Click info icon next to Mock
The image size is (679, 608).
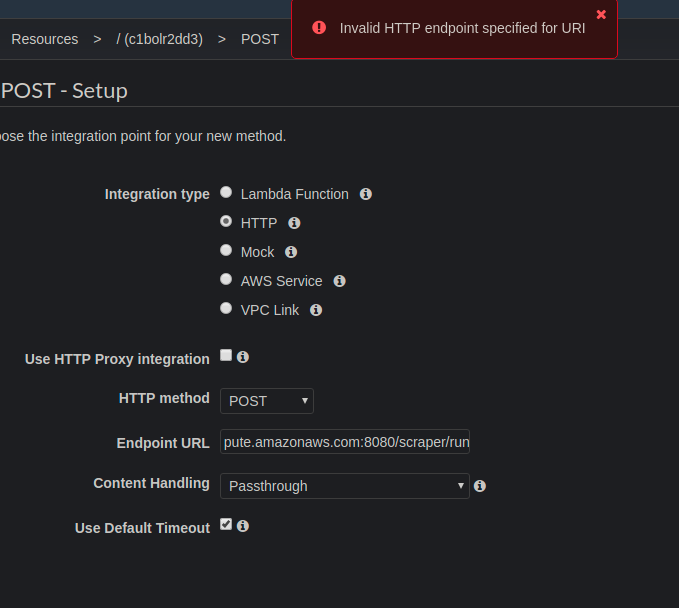291,252
